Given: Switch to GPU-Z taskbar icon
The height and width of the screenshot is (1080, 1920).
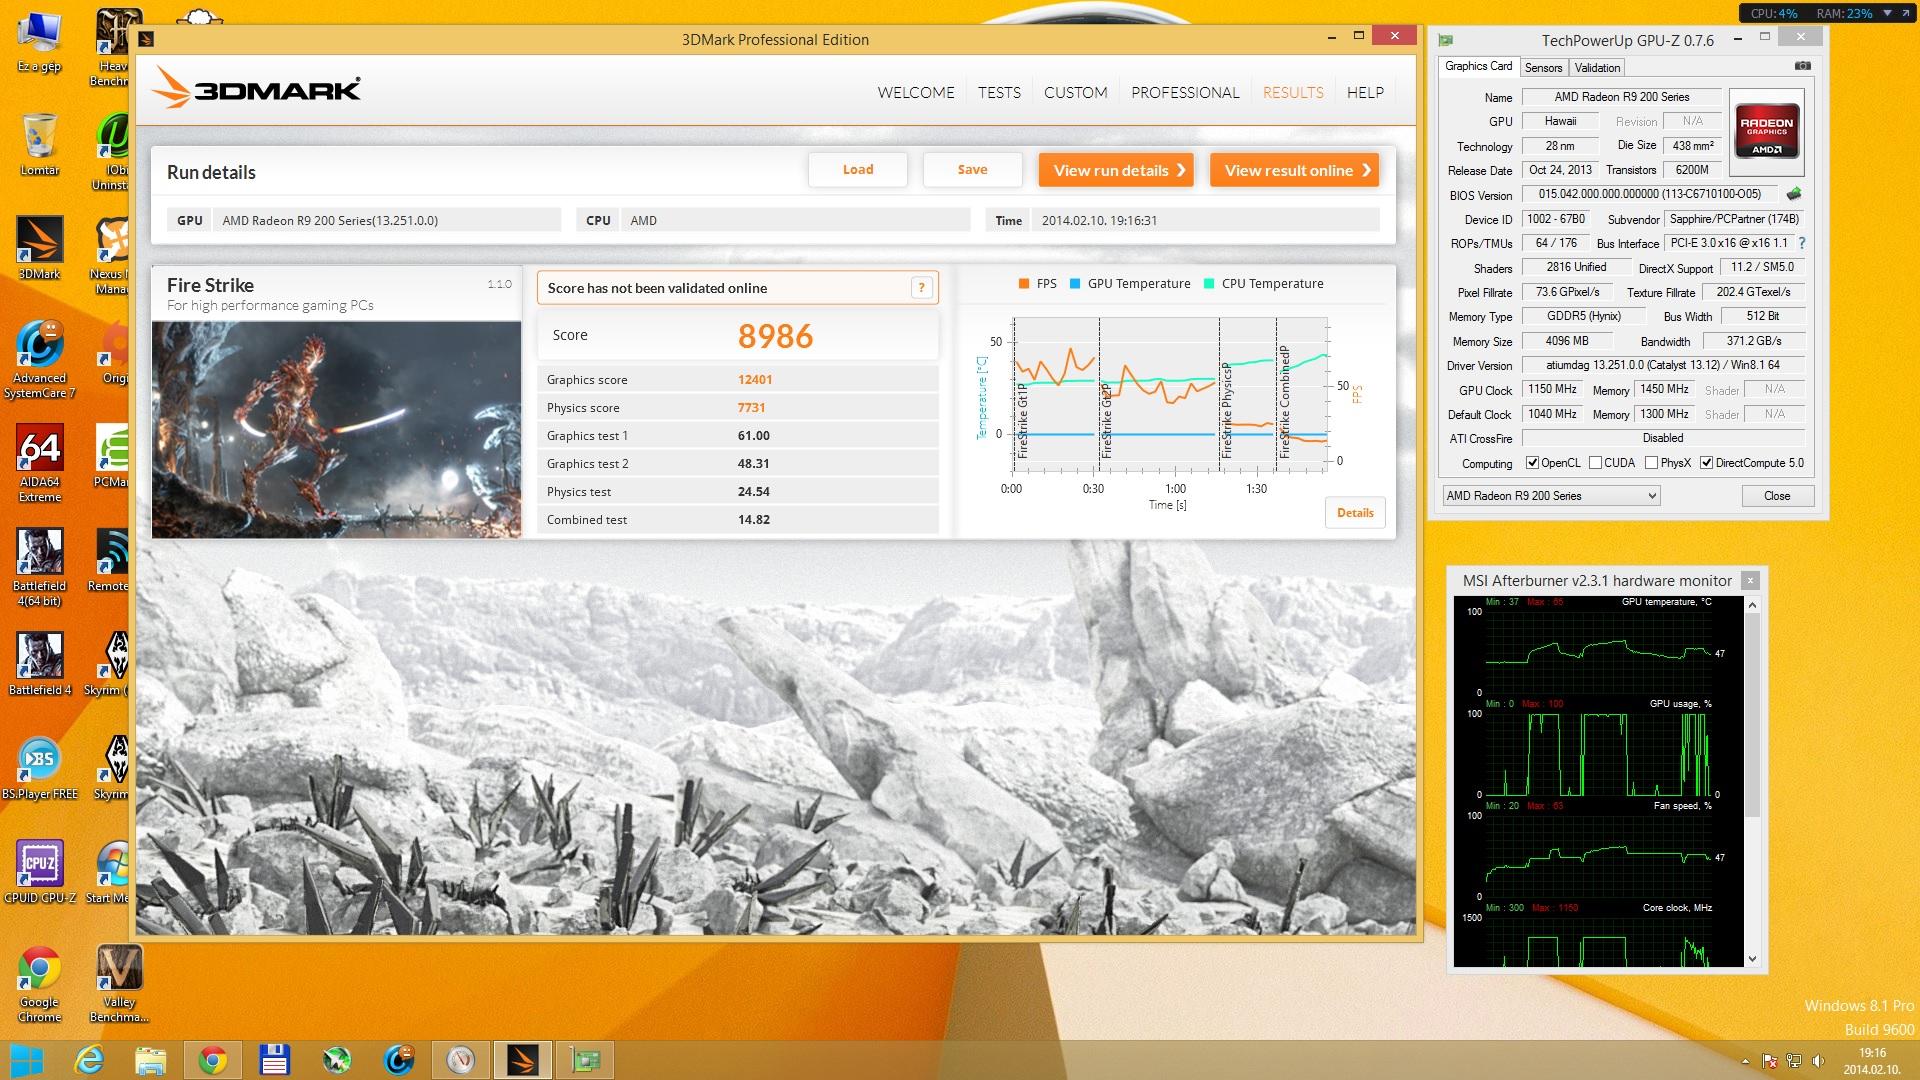Looking at the screenshot, I should [x=585, y=1060].
